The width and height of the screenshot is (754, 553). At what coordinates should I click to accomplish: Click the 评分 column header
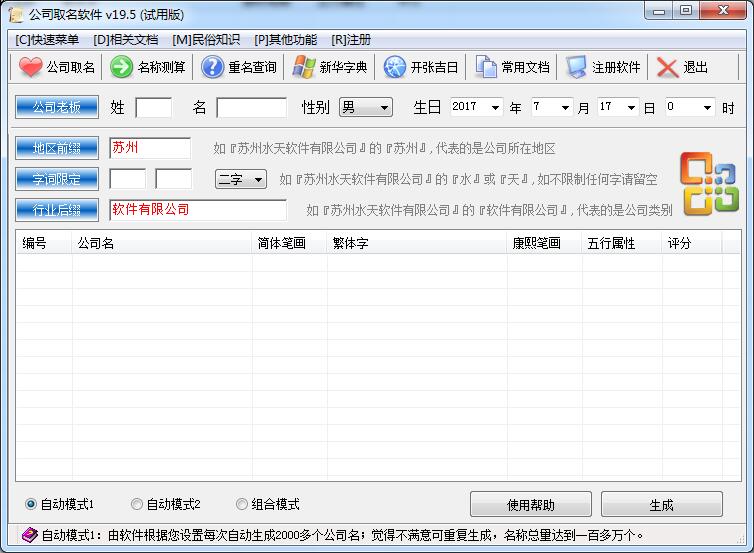click(691, 243)
